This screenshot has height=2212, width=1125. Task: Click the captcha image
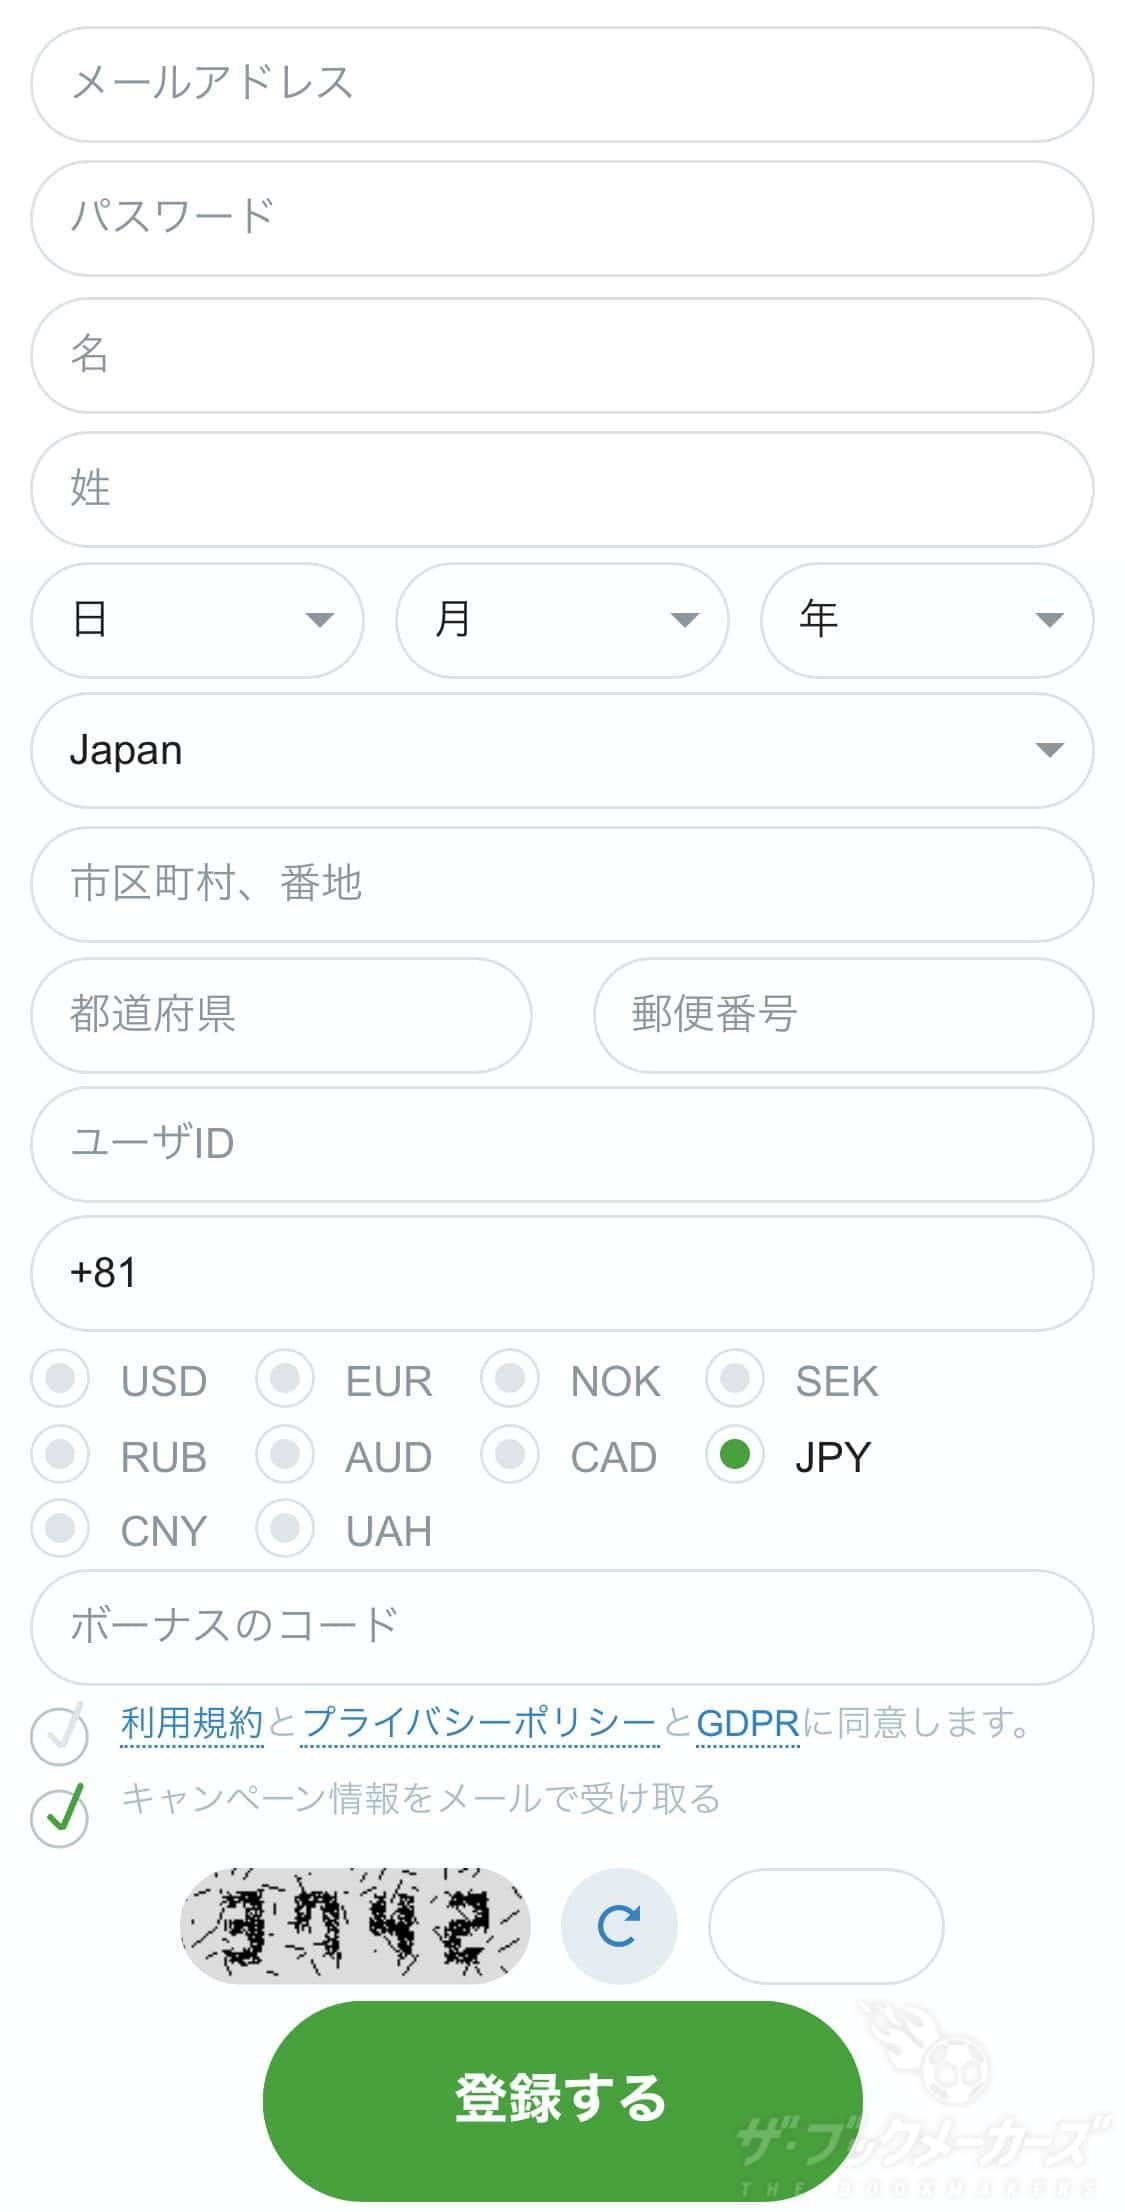[354, 1925]
